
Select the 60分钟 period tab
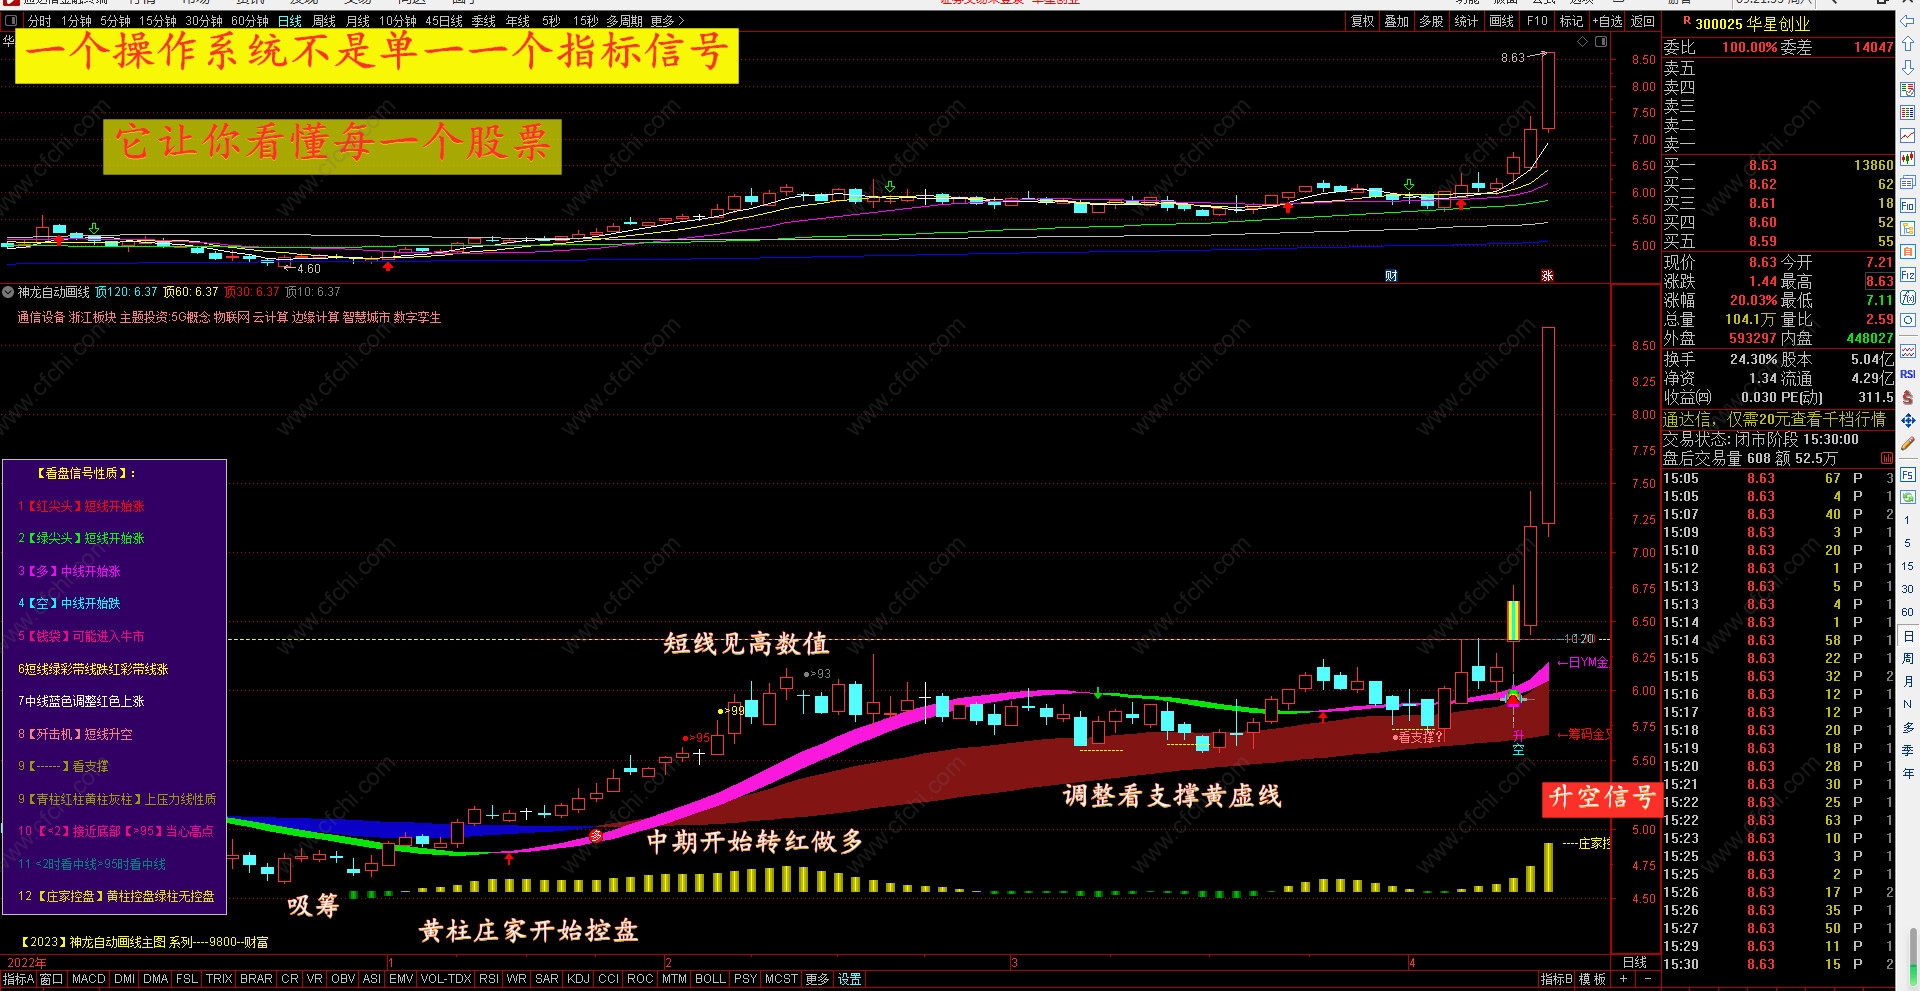[x=250, y=21]
